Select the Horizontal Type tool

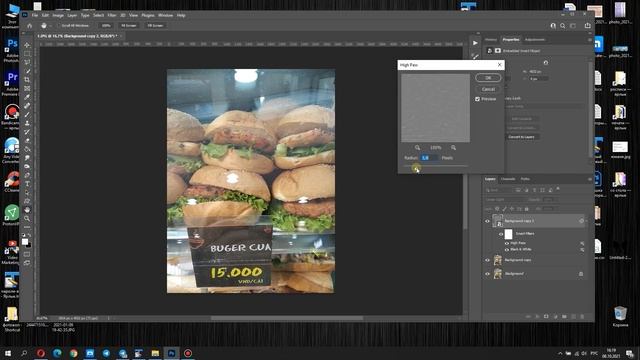[27, 184]
